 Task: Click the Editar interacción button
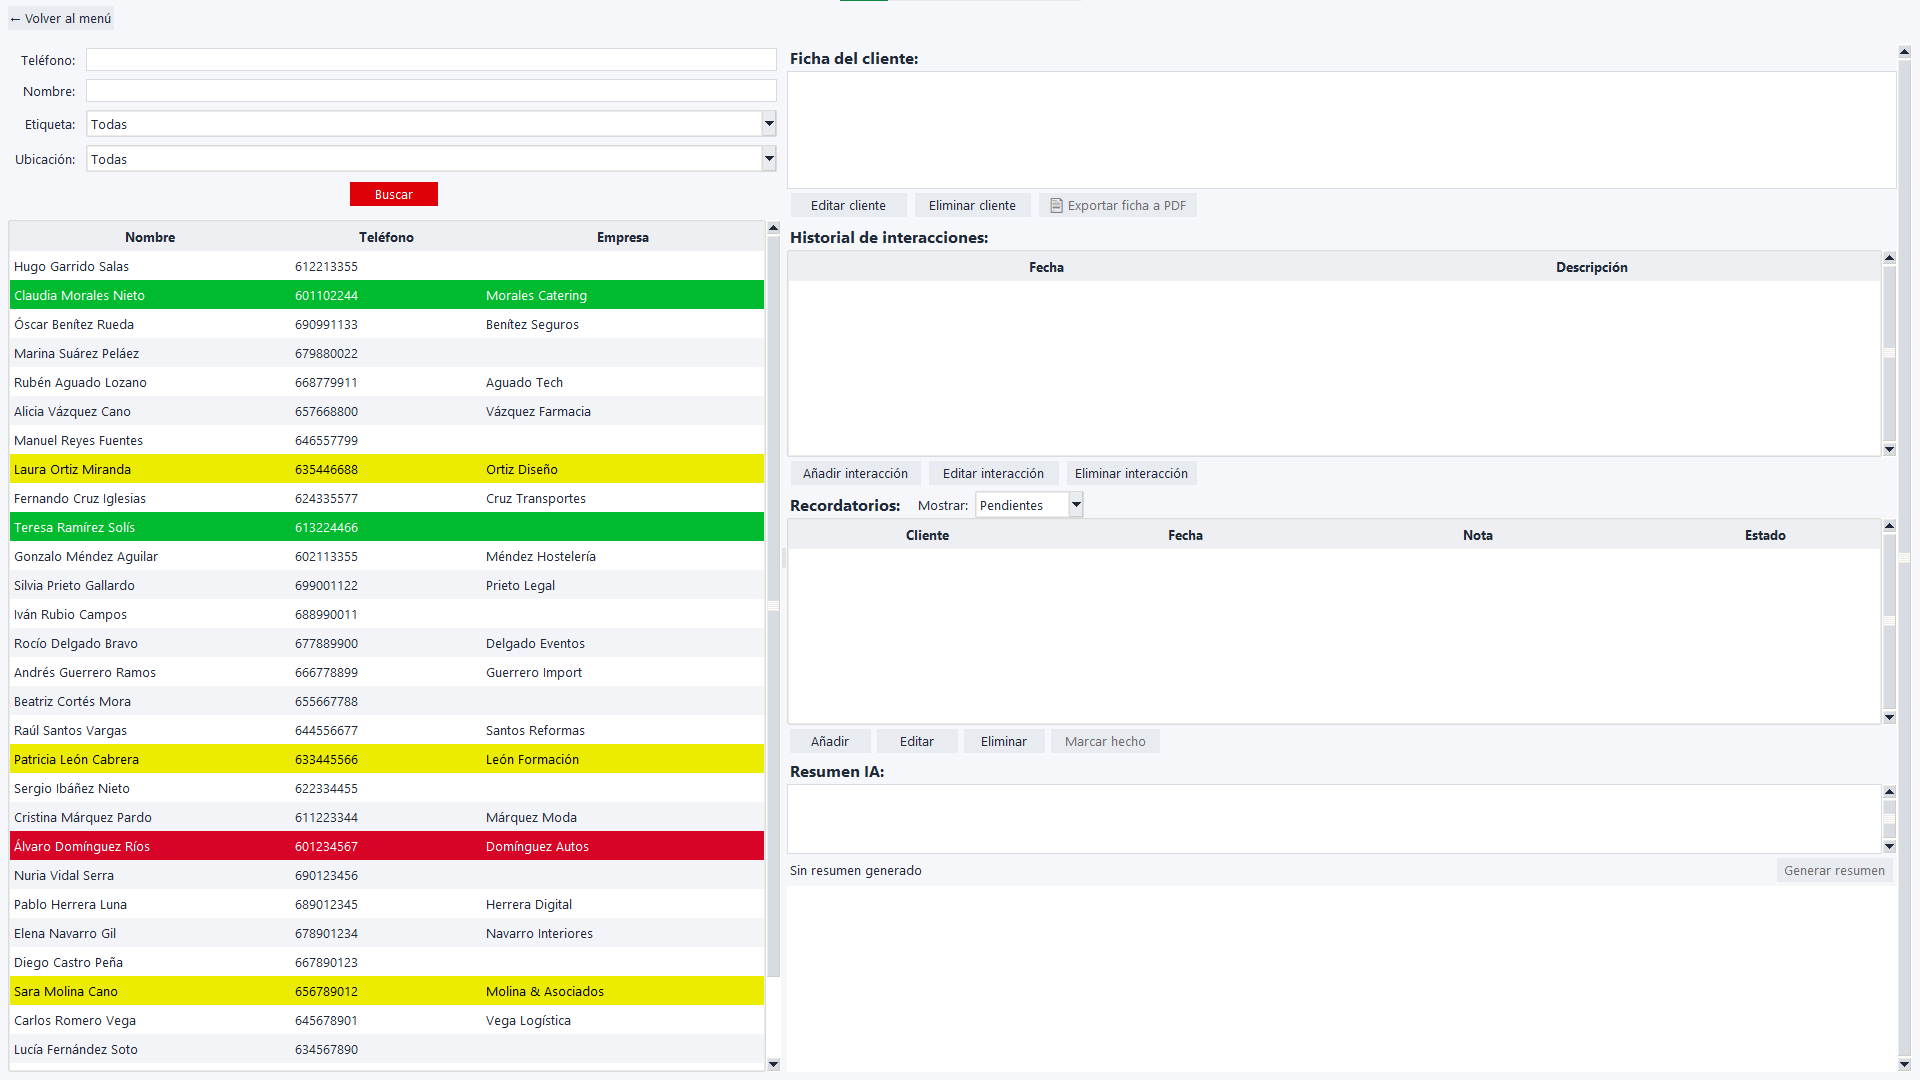pyautogui.click(x=993, y=473)
